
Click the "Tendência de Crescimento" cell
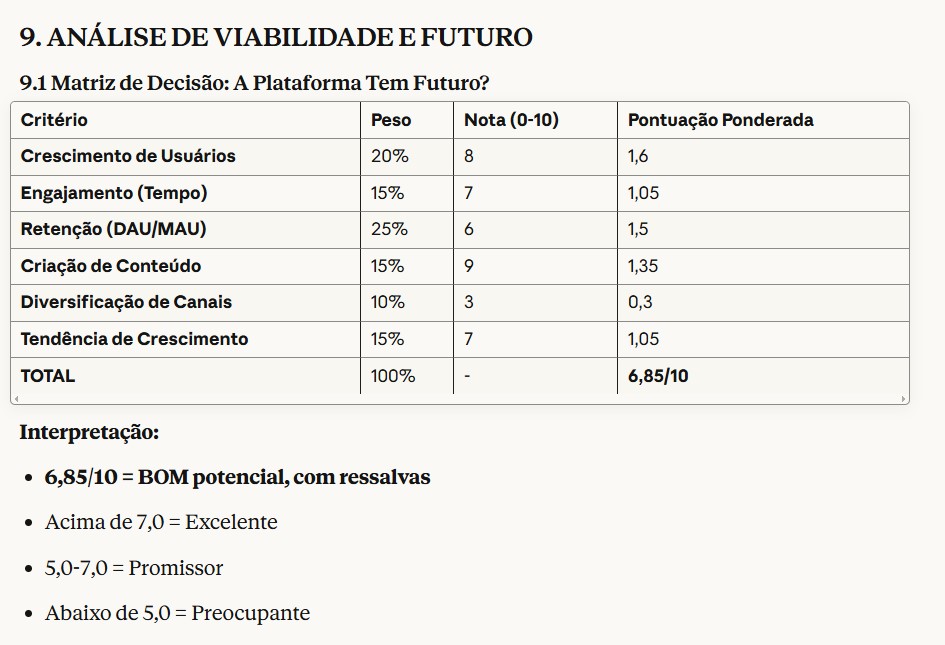tap(134, 339)
